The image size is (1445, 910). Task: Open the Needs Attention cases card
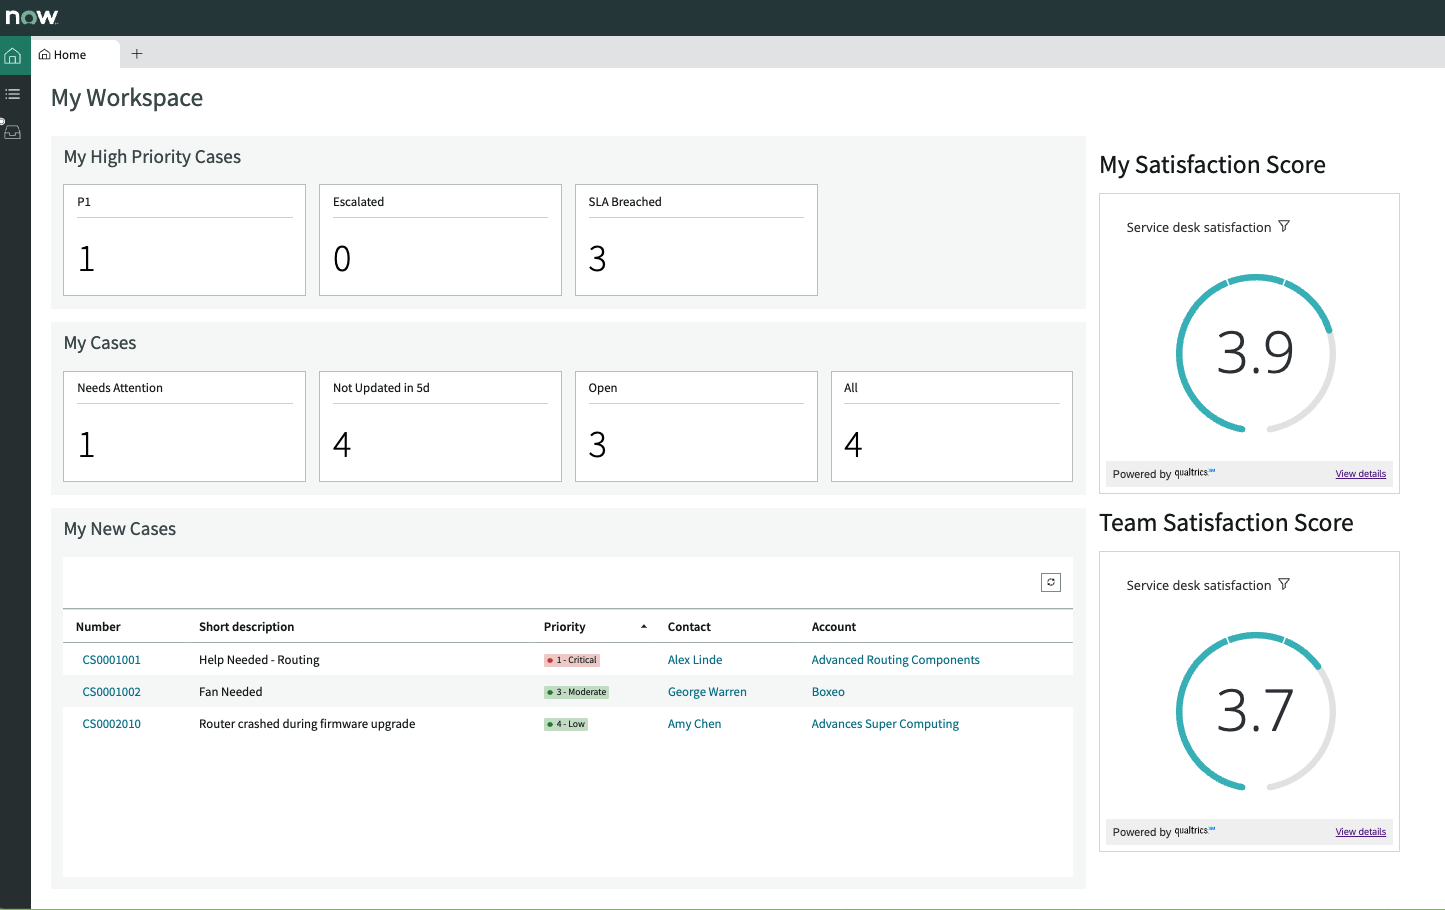(184, 426)
